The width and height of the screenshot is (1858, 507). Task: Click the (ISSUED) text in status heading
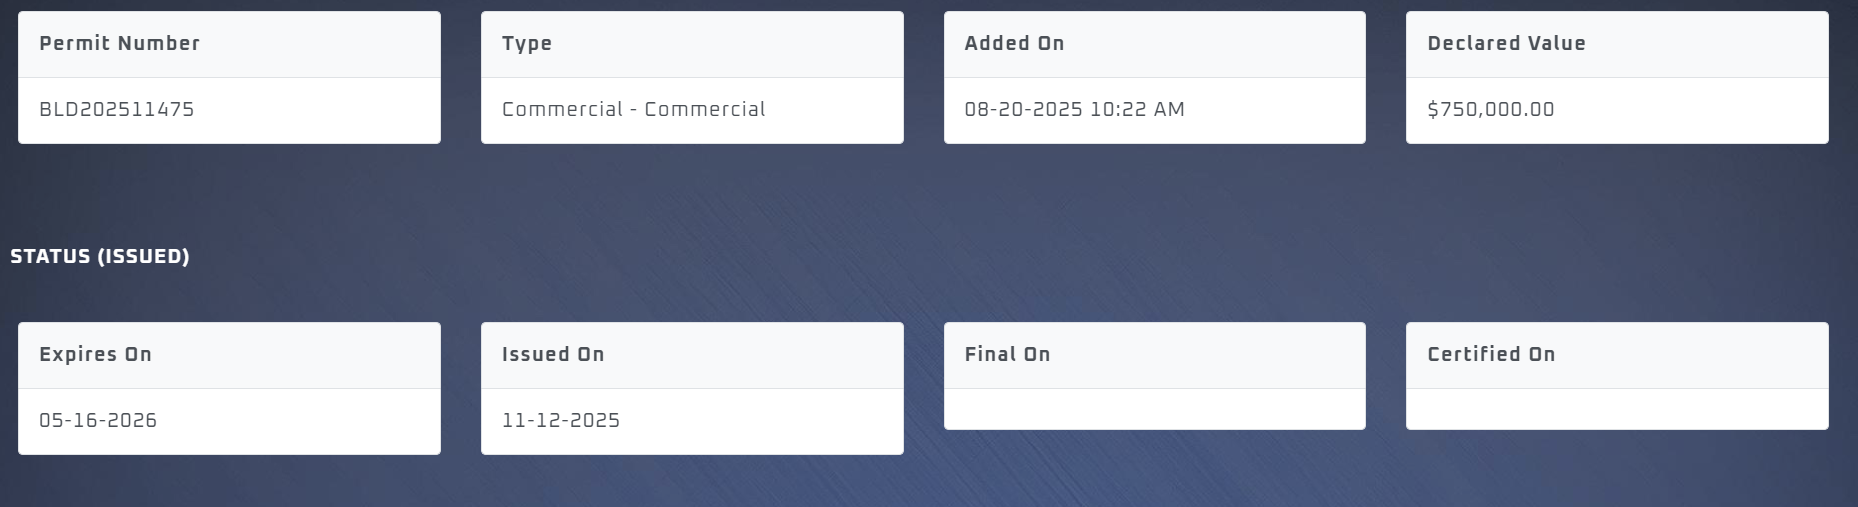coord(143,257)
